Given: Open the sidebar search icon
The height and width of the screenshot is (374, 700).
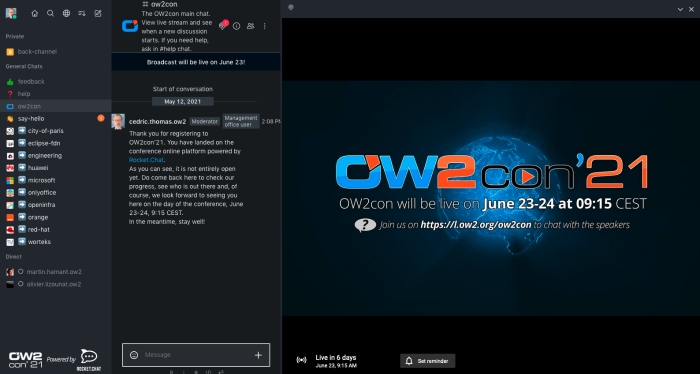Looking at the screenshot, I should pyautogui.click(x=50, y=13).
